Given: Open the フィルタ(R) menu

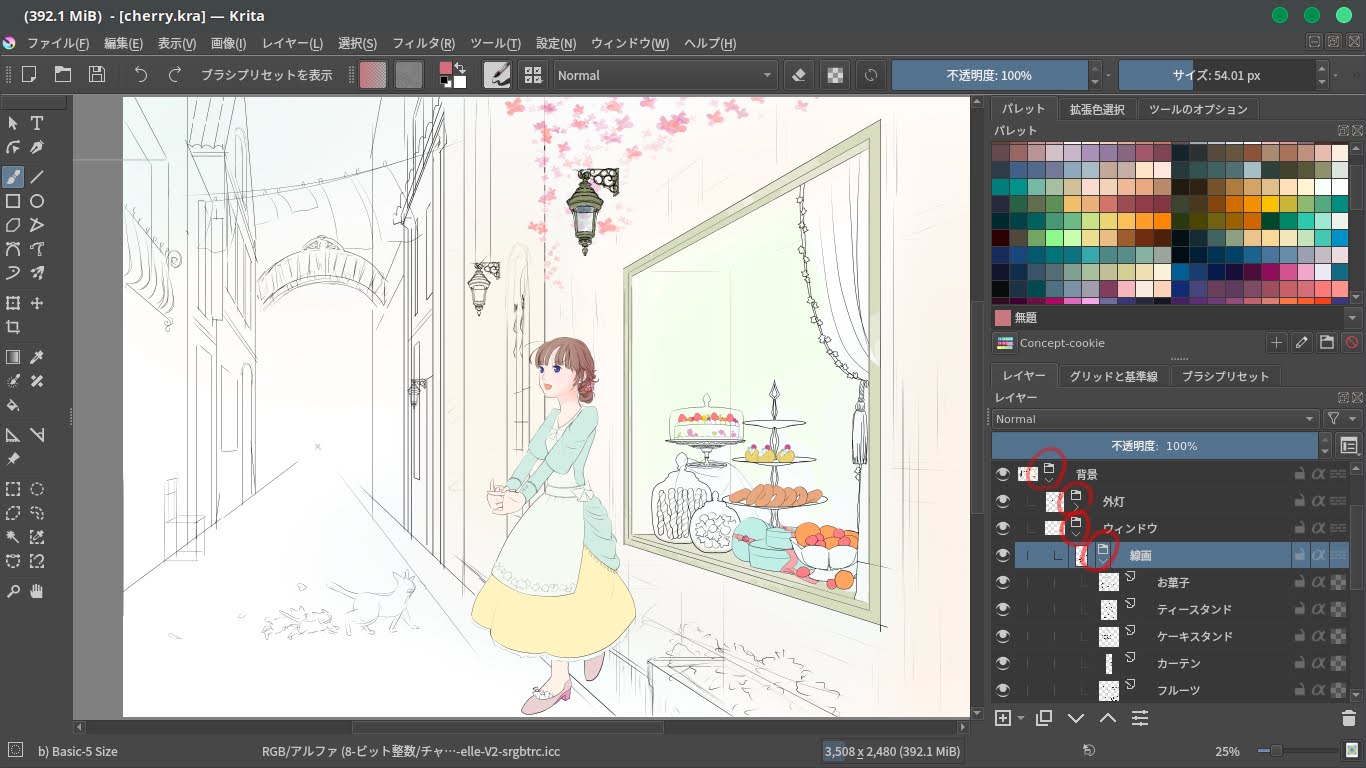Looking at the screenshot, I should [423, 44].
